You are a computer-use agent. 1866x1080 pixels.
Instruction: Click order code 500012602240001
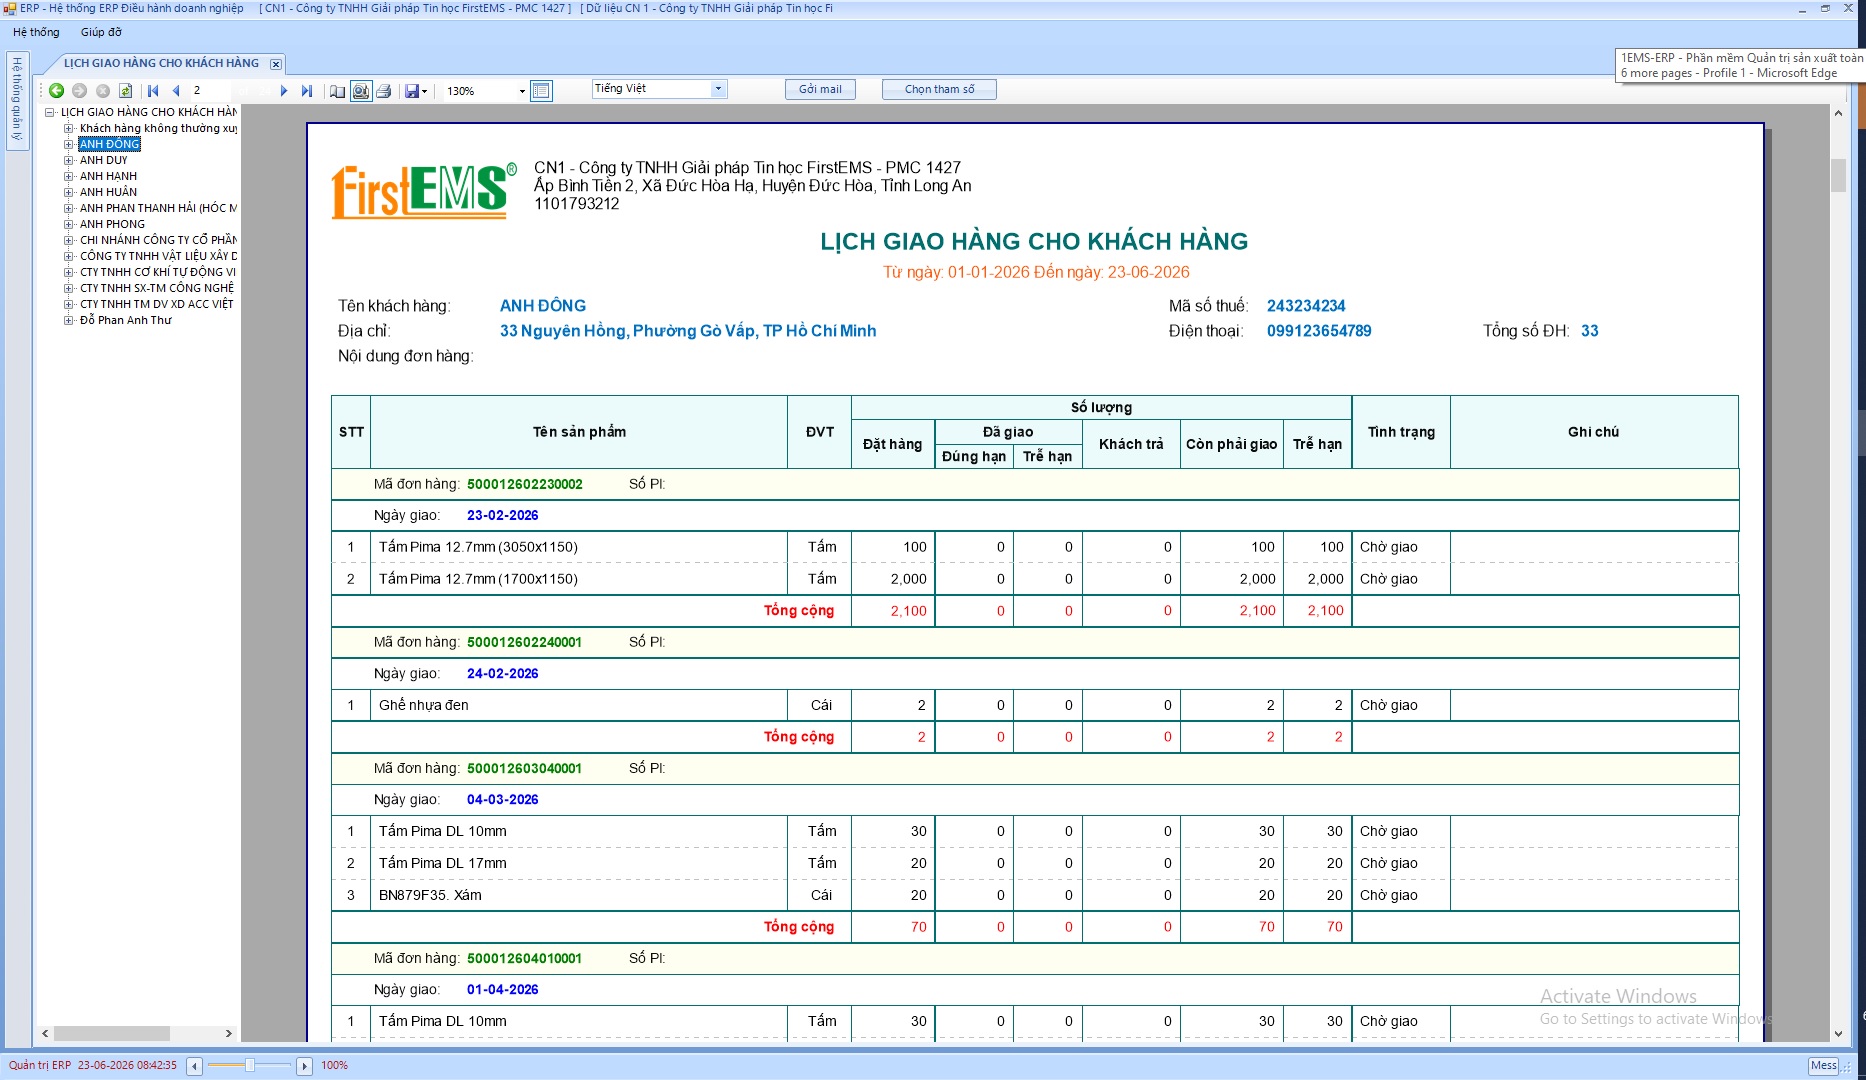[x=524, y=642]
